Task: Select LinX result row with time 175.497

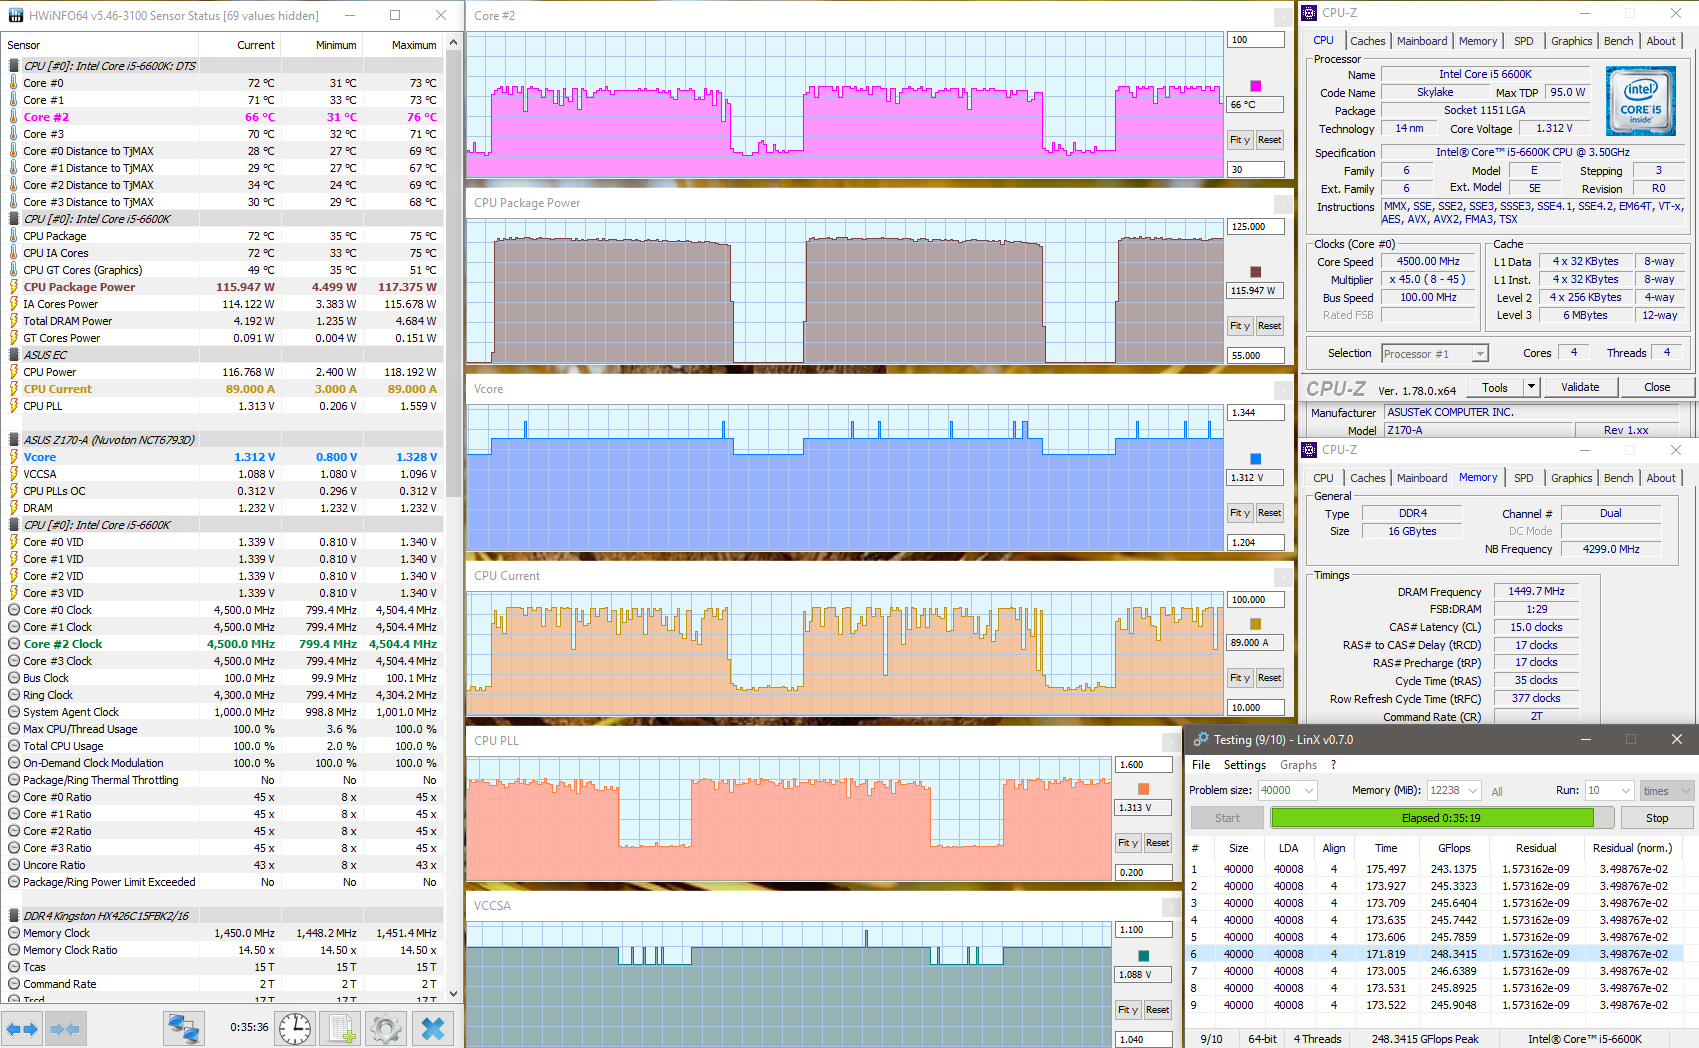Action: (x=1435, y=869)
